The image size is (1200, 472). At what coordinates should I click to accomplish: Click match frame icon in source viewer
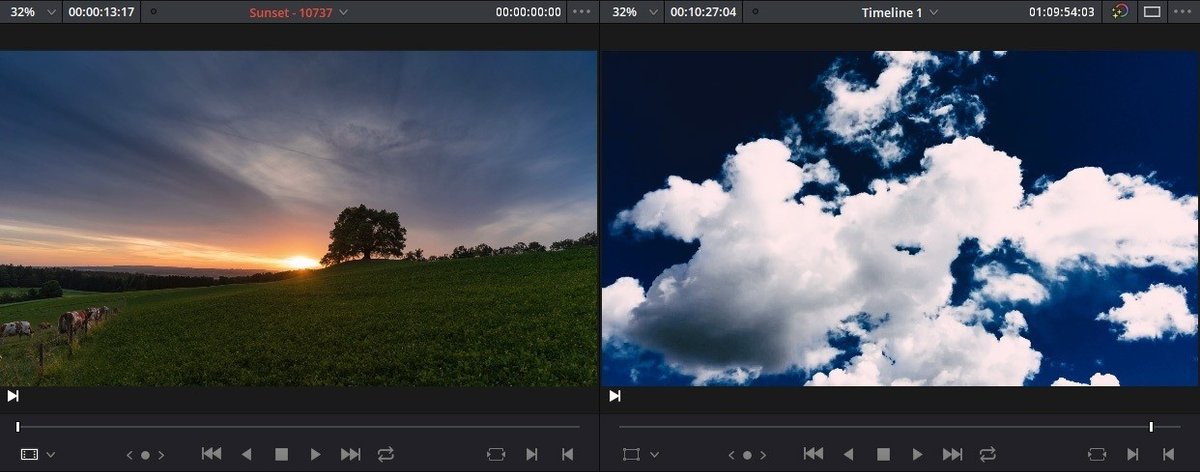click(496, 454)
